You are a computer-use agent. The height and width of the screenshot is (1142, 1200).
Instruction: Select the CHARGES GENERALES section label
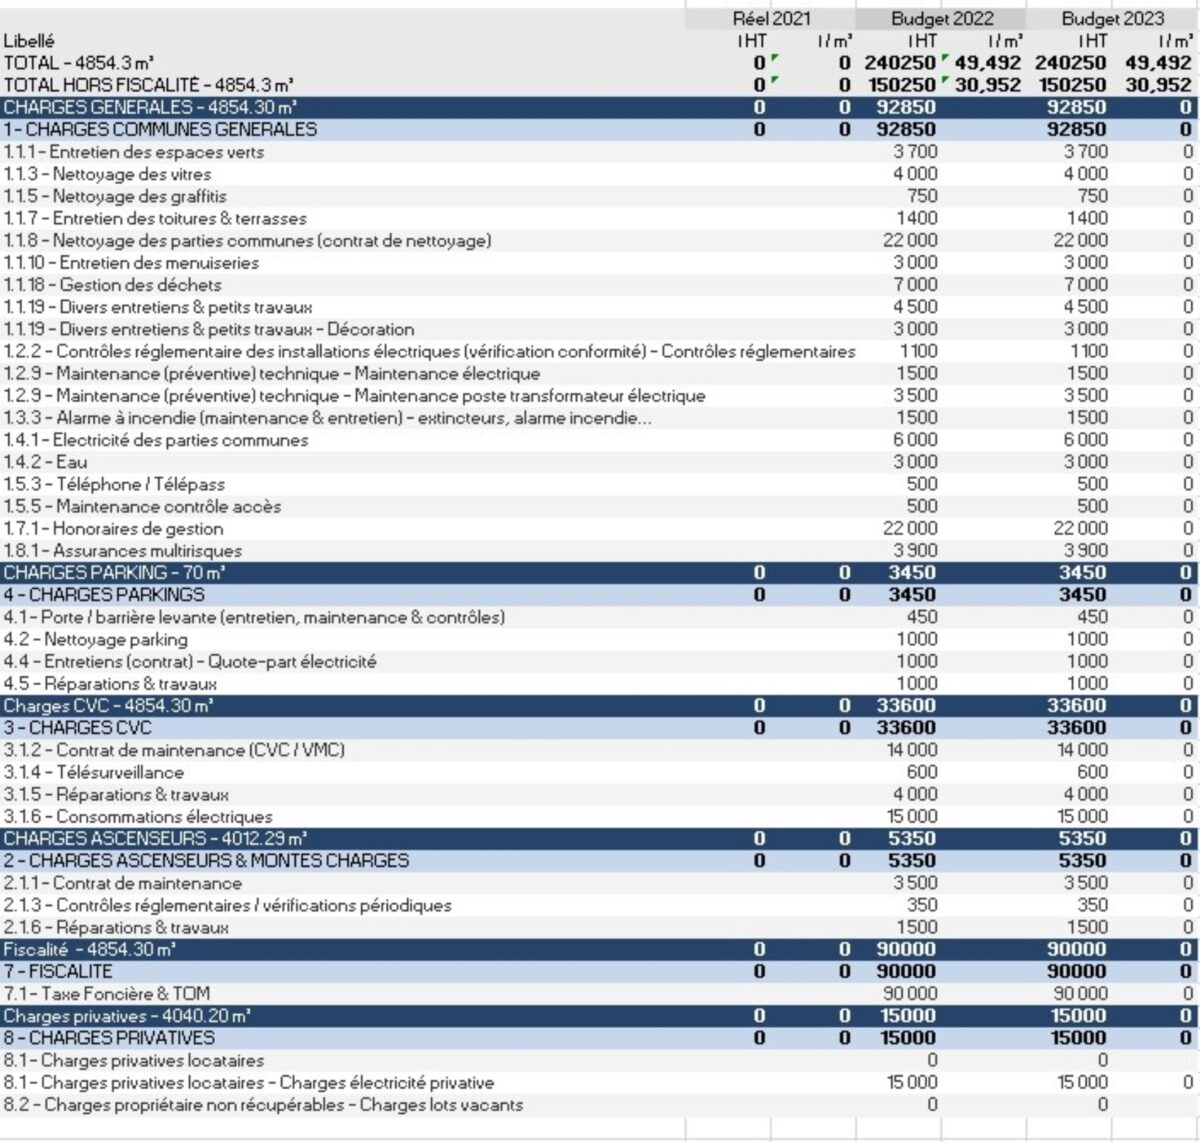[x=150, y=107]
